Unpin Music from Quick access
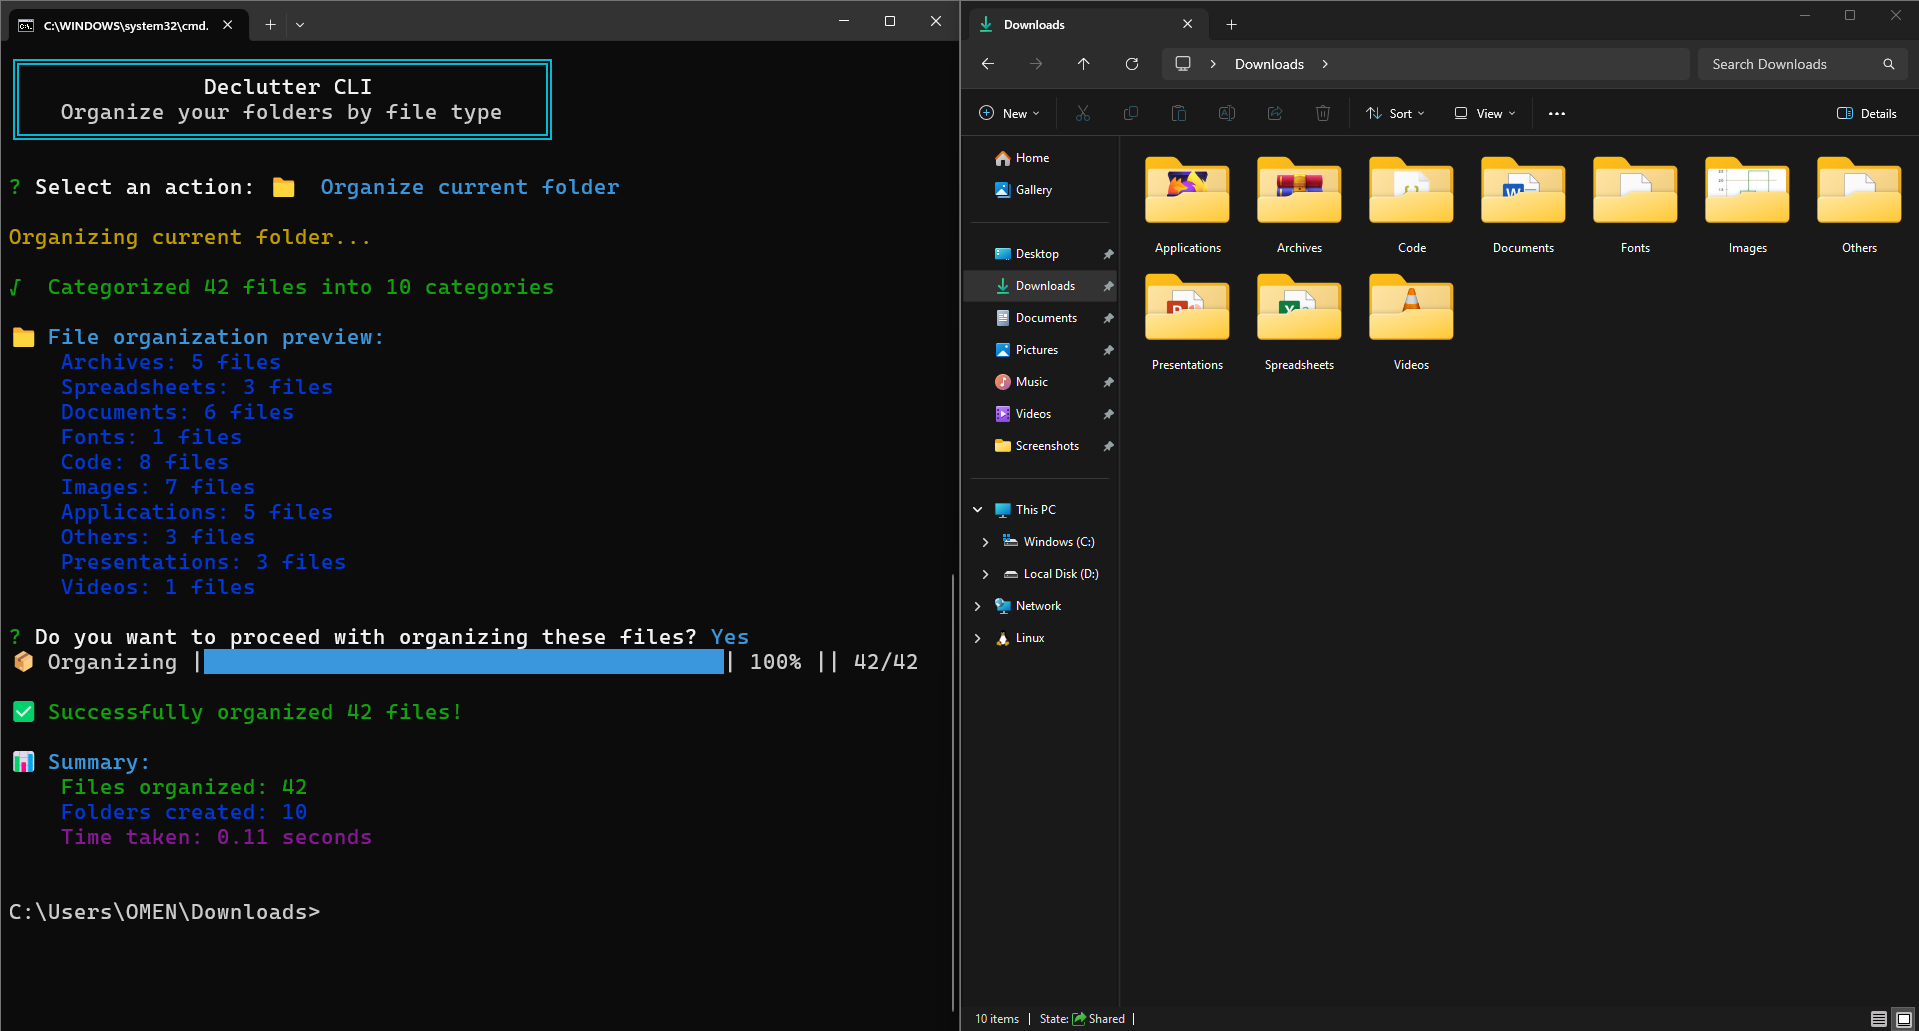This screenshot has height=1031, width=1919. [1108, 382]
